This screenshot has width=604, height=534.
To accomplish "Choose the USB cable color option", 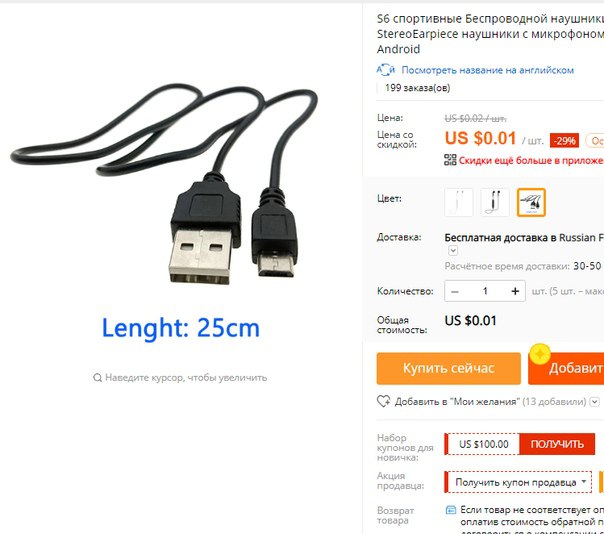I will (x=531, y=202).
